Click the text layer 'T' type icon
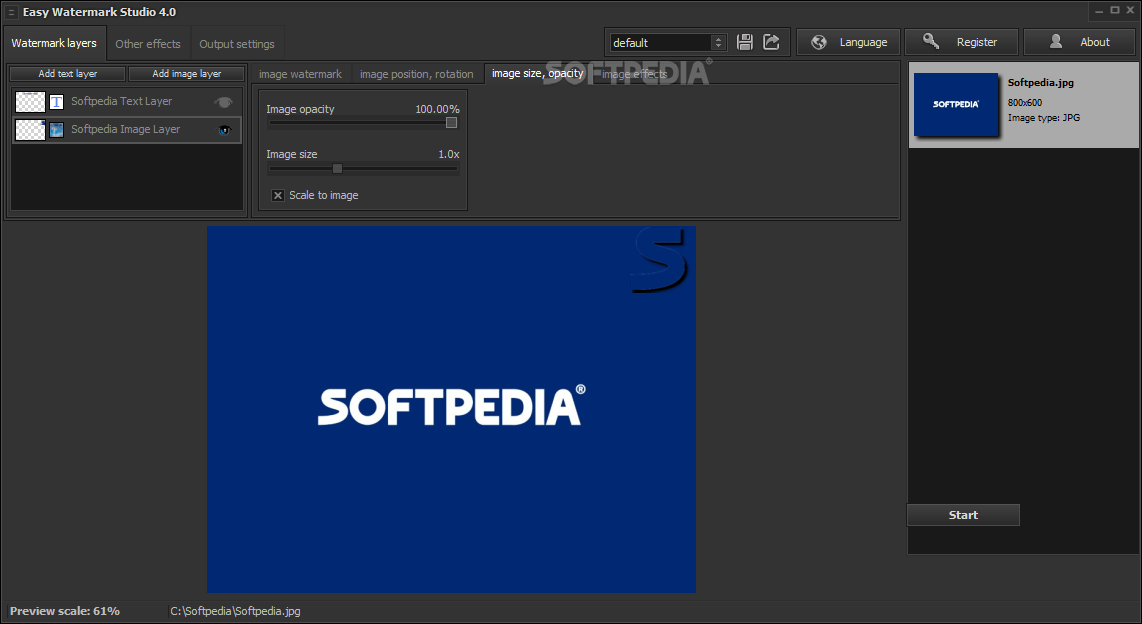 tap(56, 102)
